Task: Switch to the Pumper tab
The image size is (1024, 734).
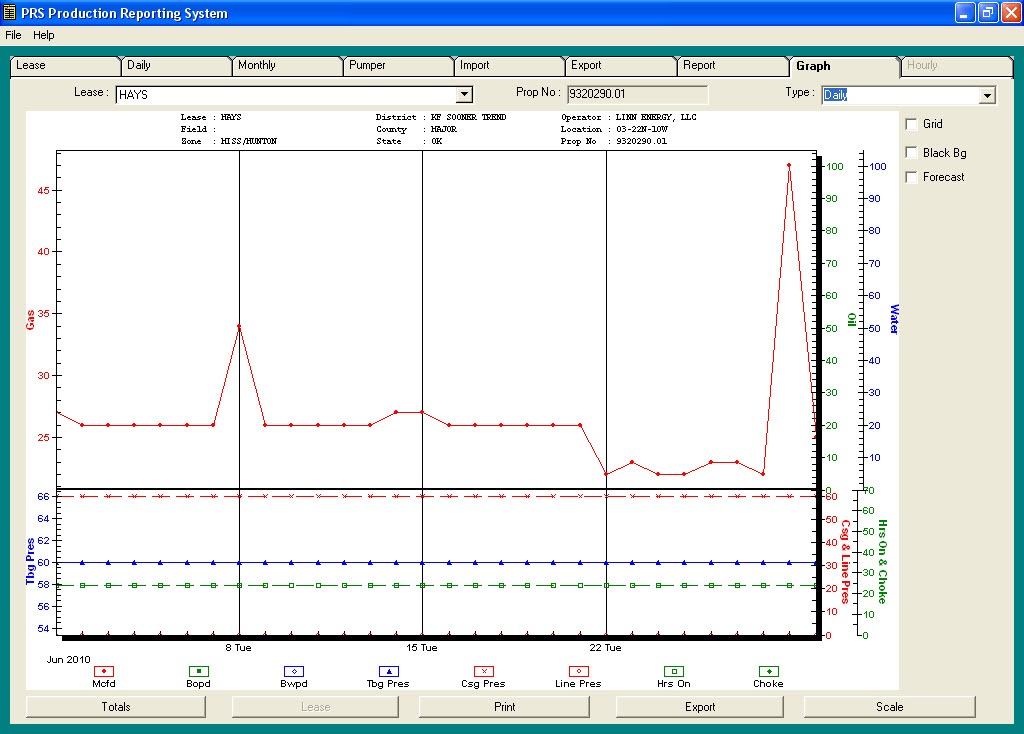Action: pos(397,65)
